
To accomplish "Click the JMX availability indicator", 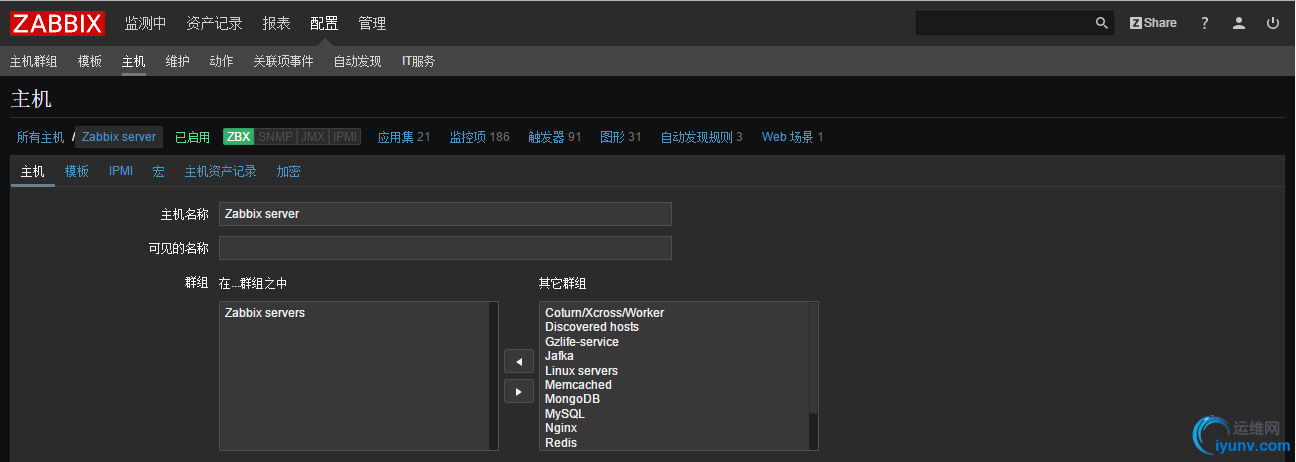I will coord(313,137).
